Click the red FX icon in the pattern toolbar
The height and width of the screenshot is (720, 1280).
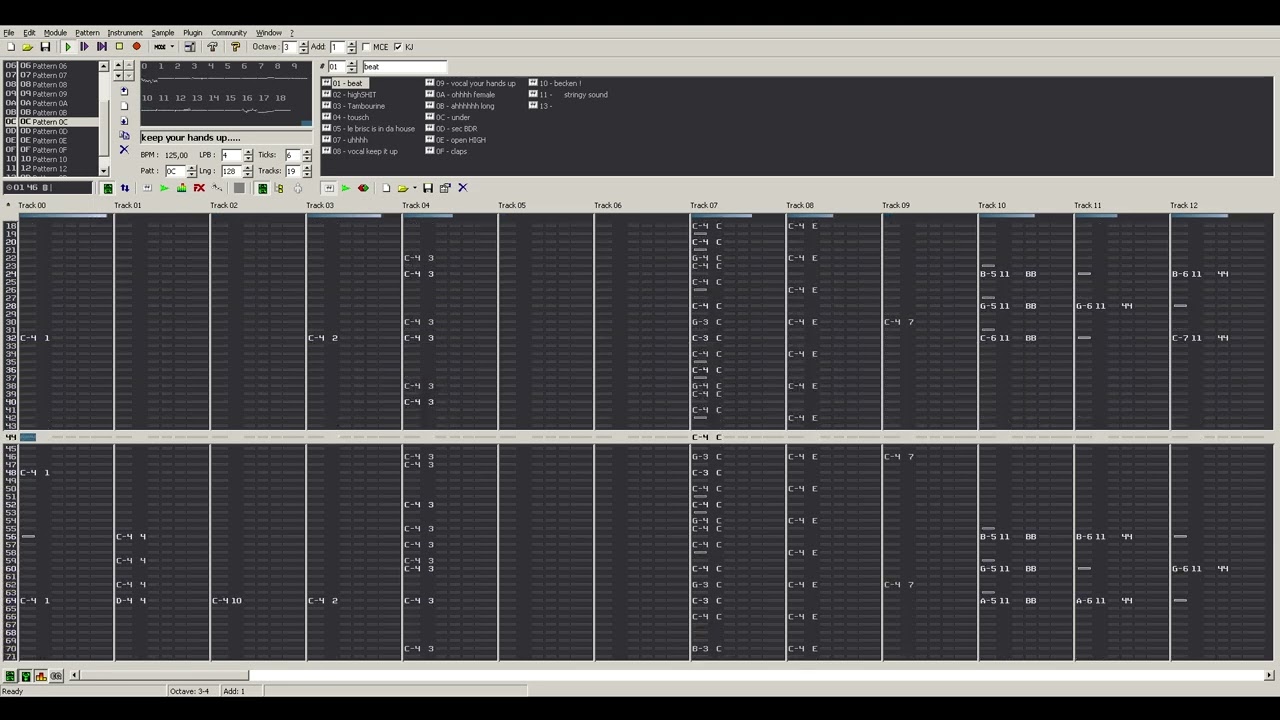pos(199,188)
